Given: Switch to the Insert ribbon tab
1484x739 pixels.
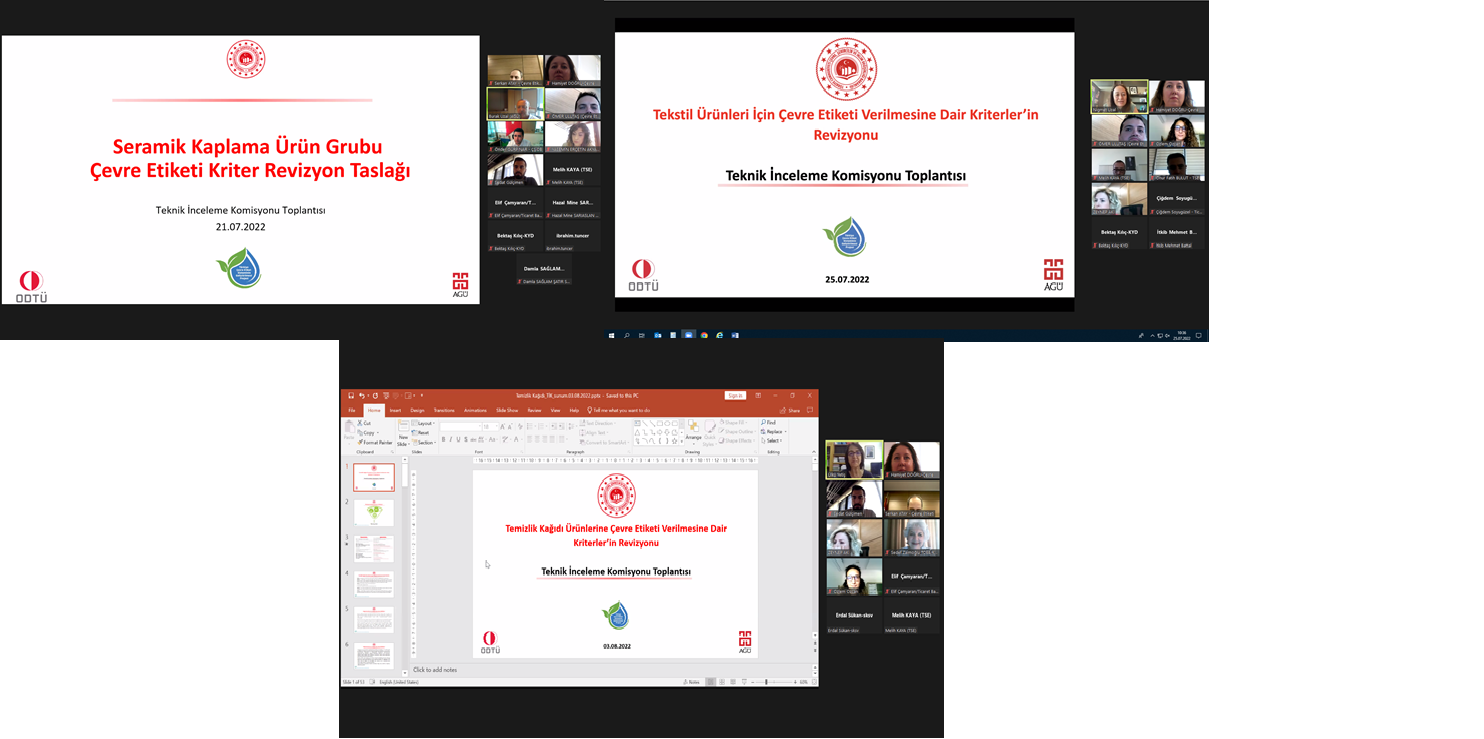Looking at the screenshot, I should click(x=395, y=410).
